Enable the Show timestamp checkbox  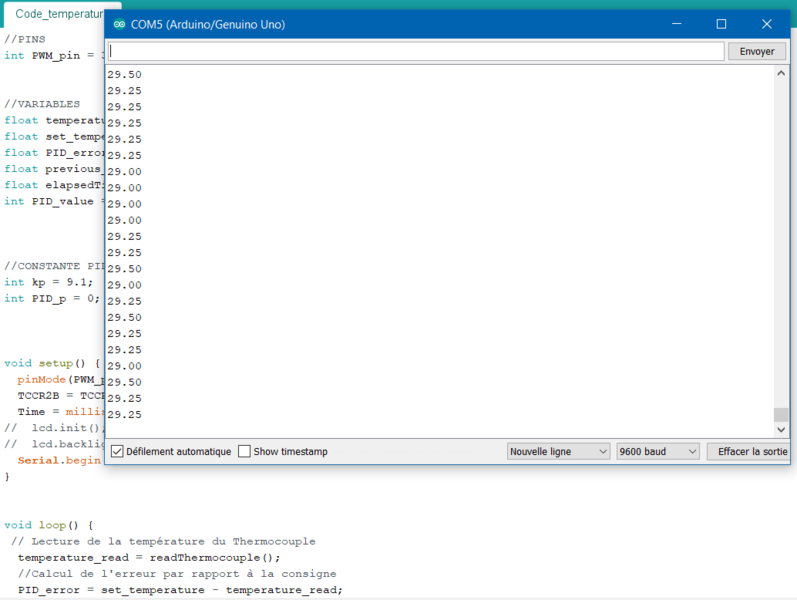[245, 452]
